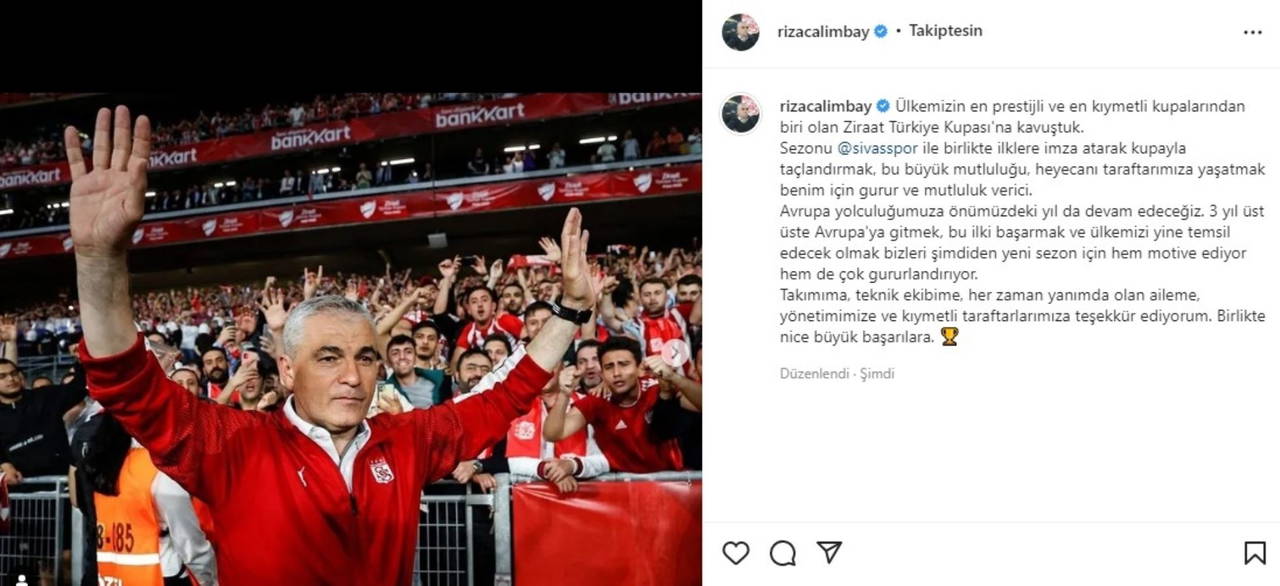Click the verified badge next to caption username
The image size is (1280, 586).
[883, 106]
